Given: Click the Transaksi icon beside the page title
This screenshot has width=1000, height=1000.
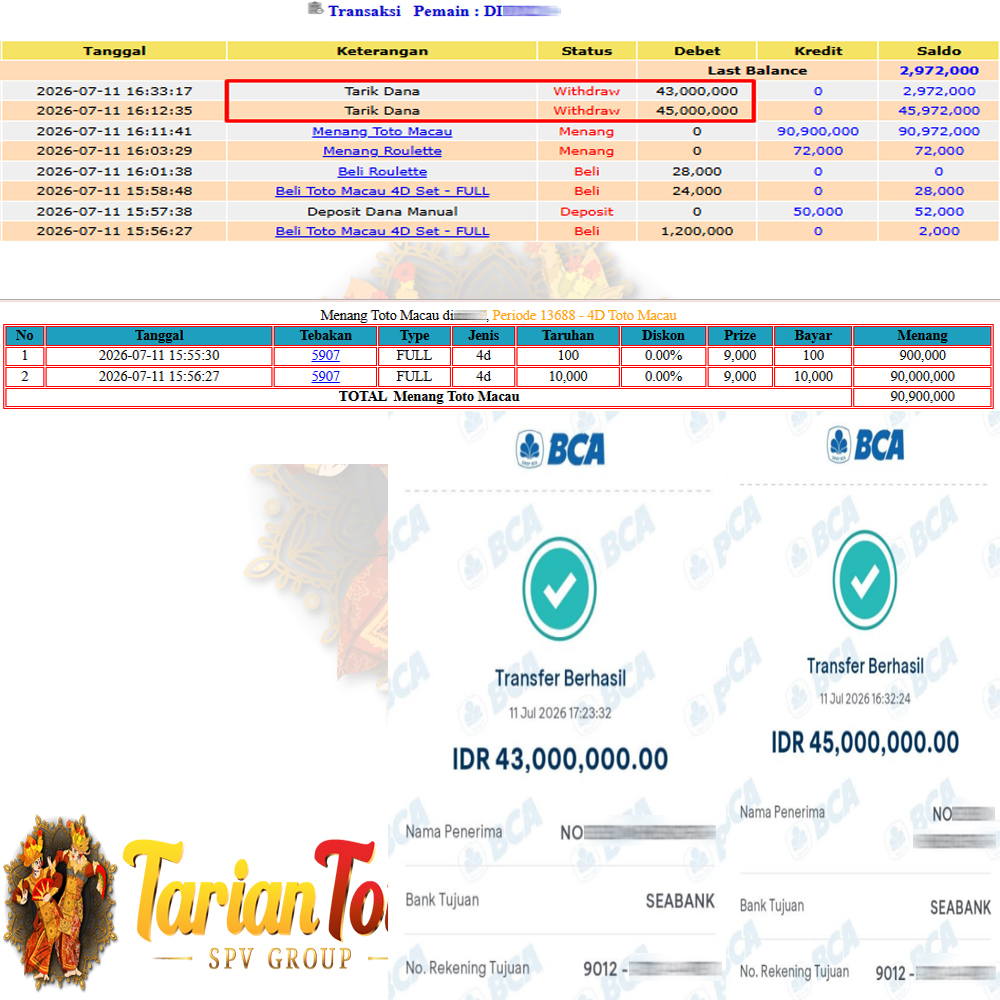Looking at the screenshot, I should (x=315, y=8).
